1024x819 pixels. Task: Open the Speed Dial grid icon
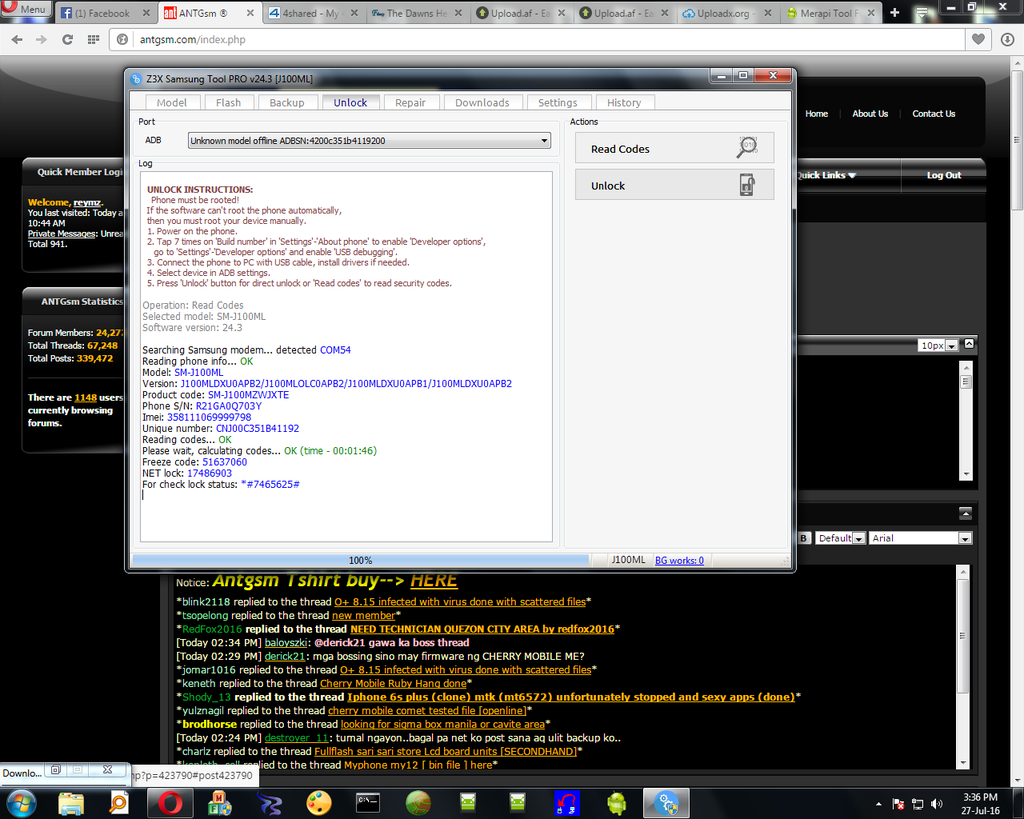pos(93,39)
